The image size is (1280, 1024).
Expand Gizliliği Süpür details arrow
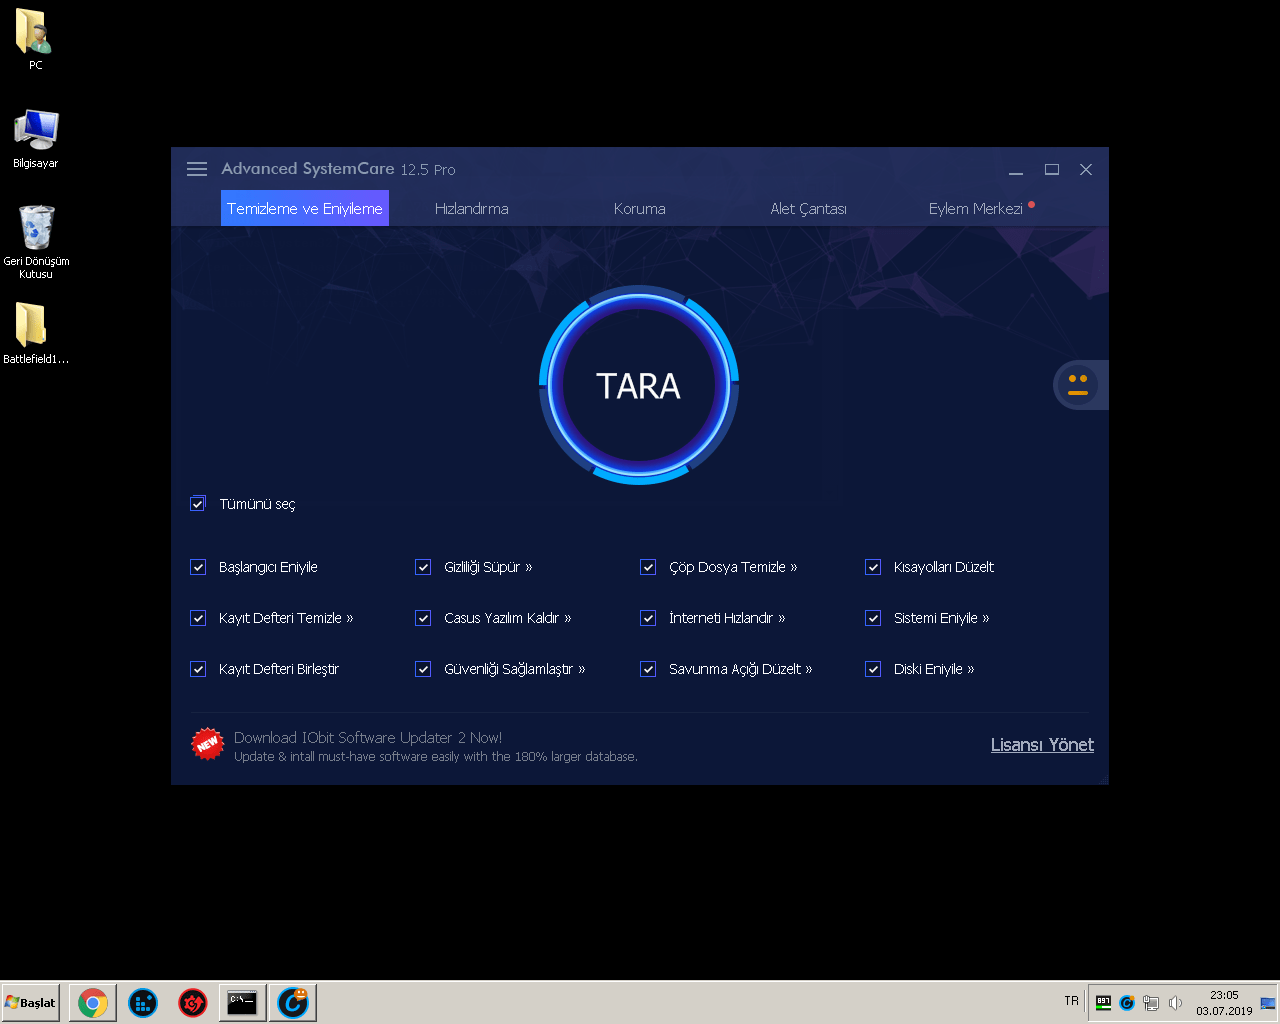tap(529, 568)
